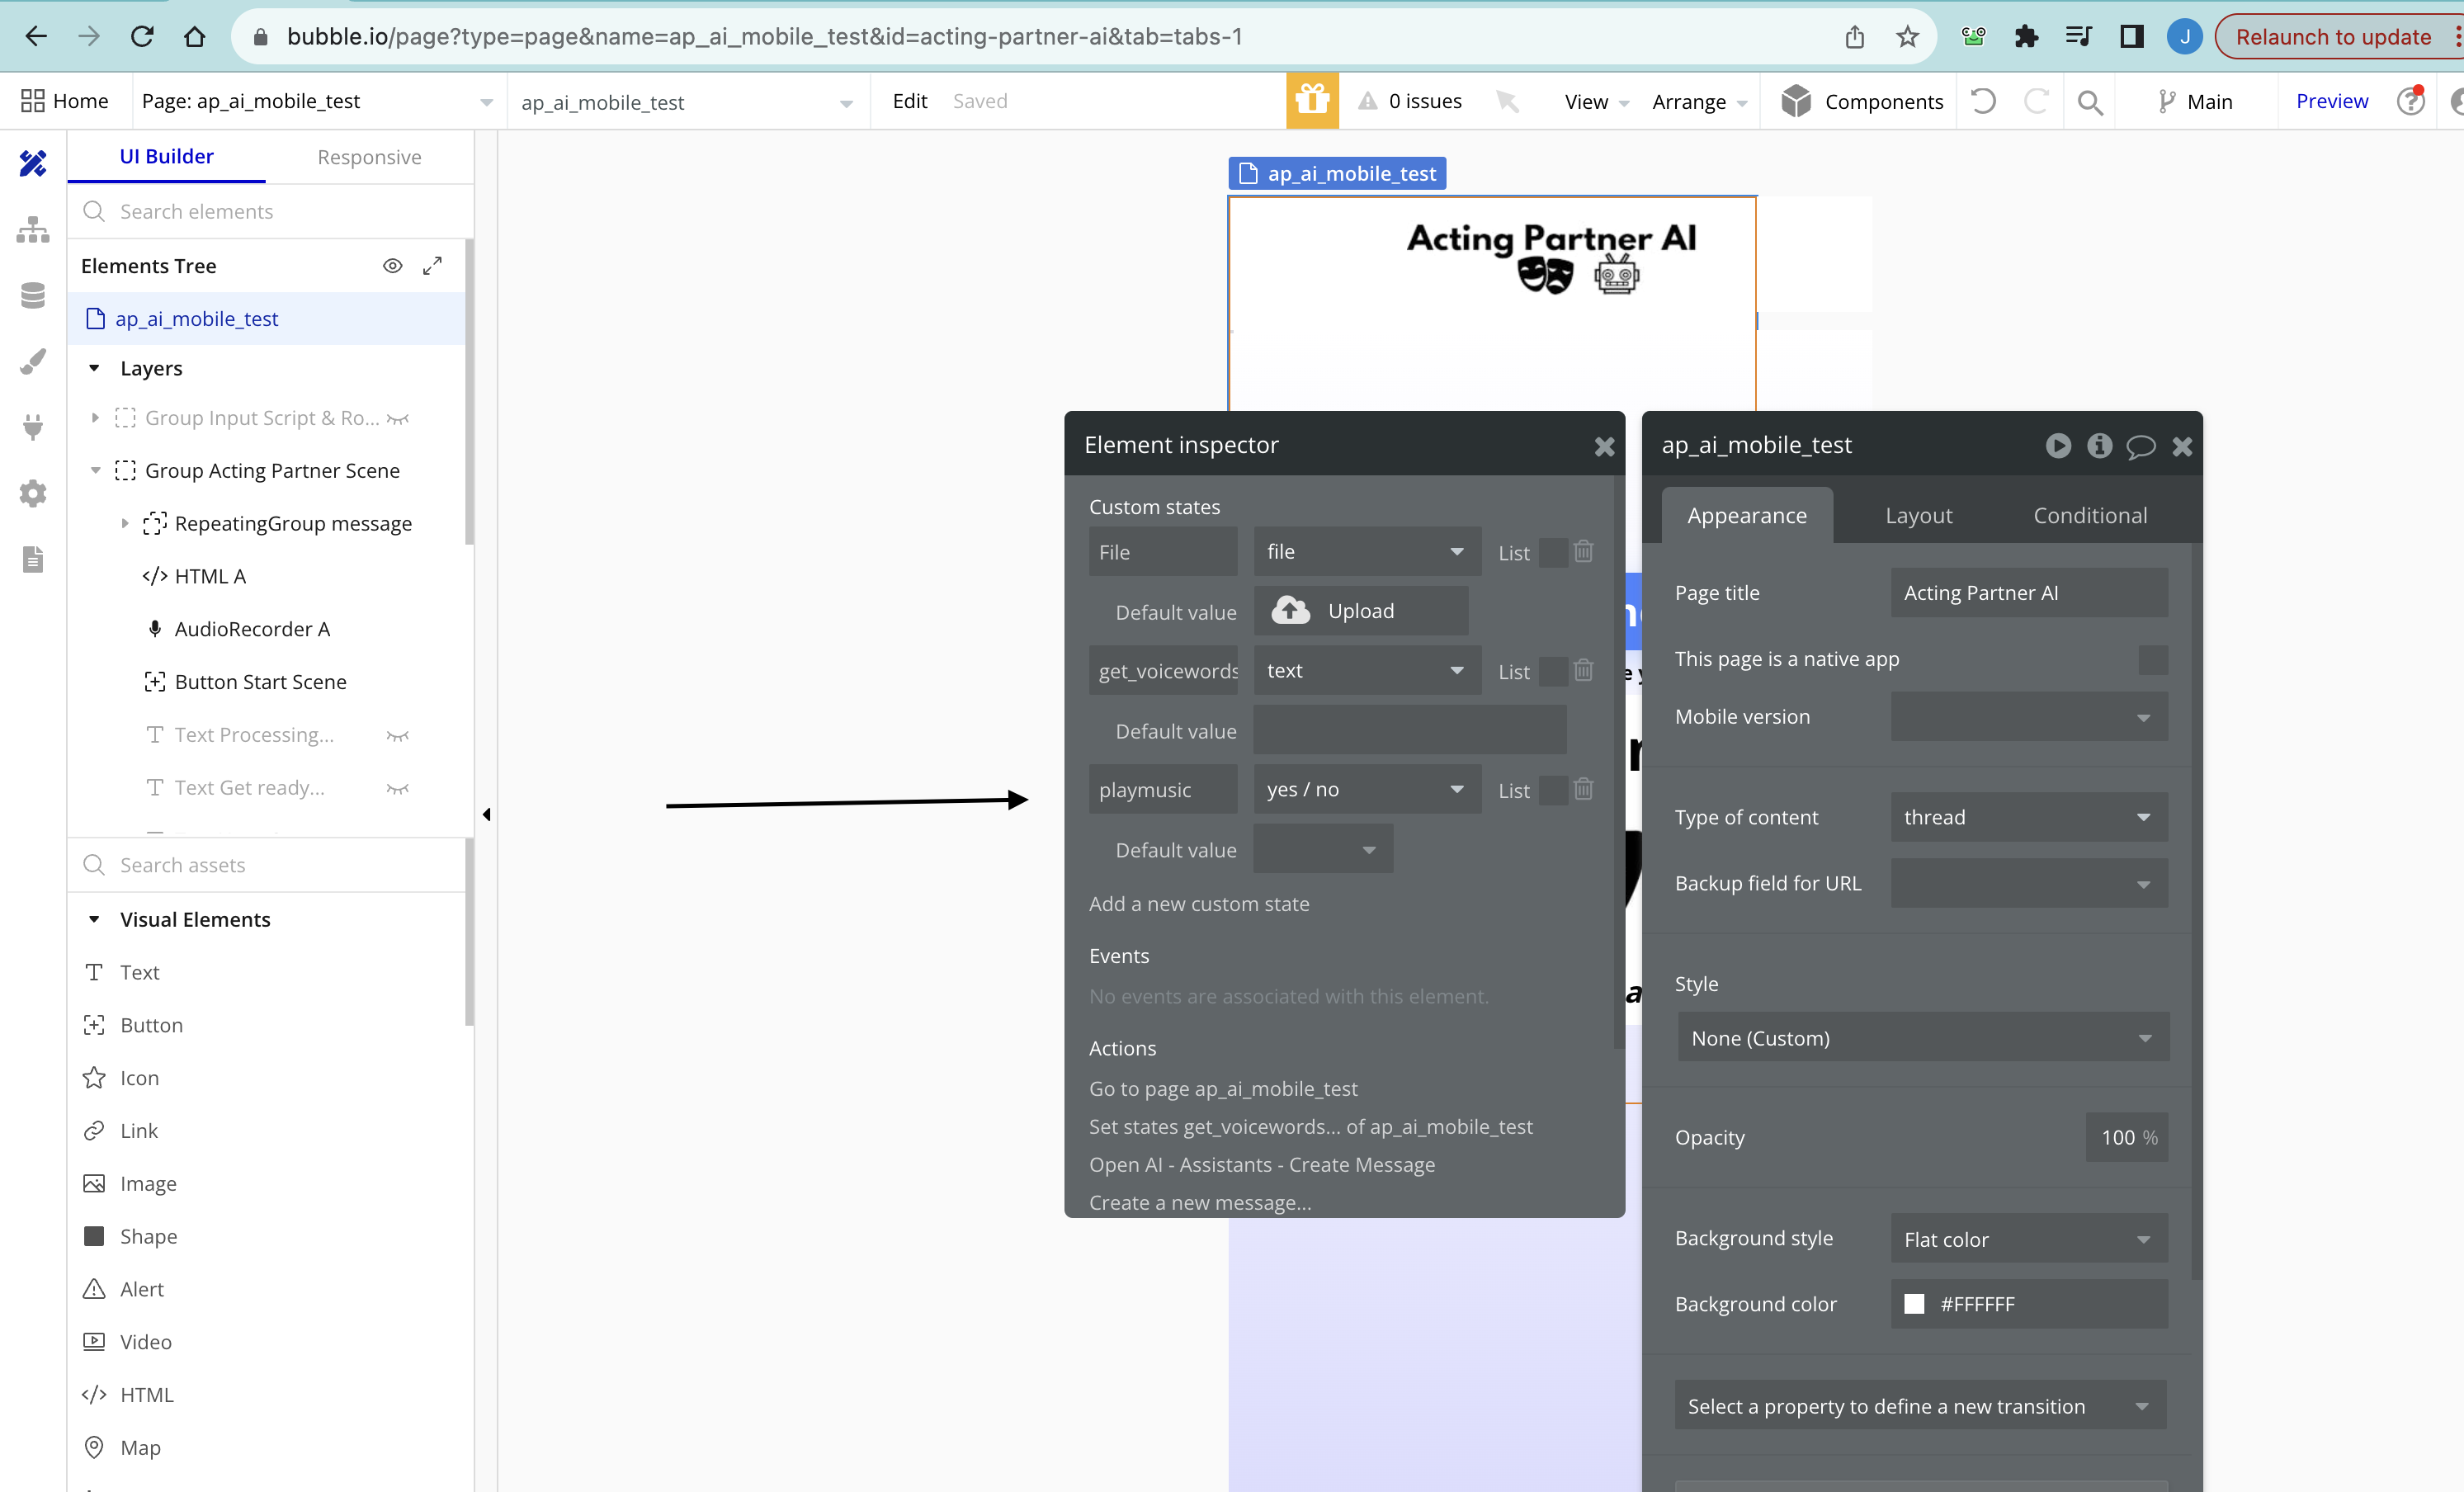Enable This page is a native app checkbox
This screenshot has height=1492, width=2464.
(x=2152, y=659)
